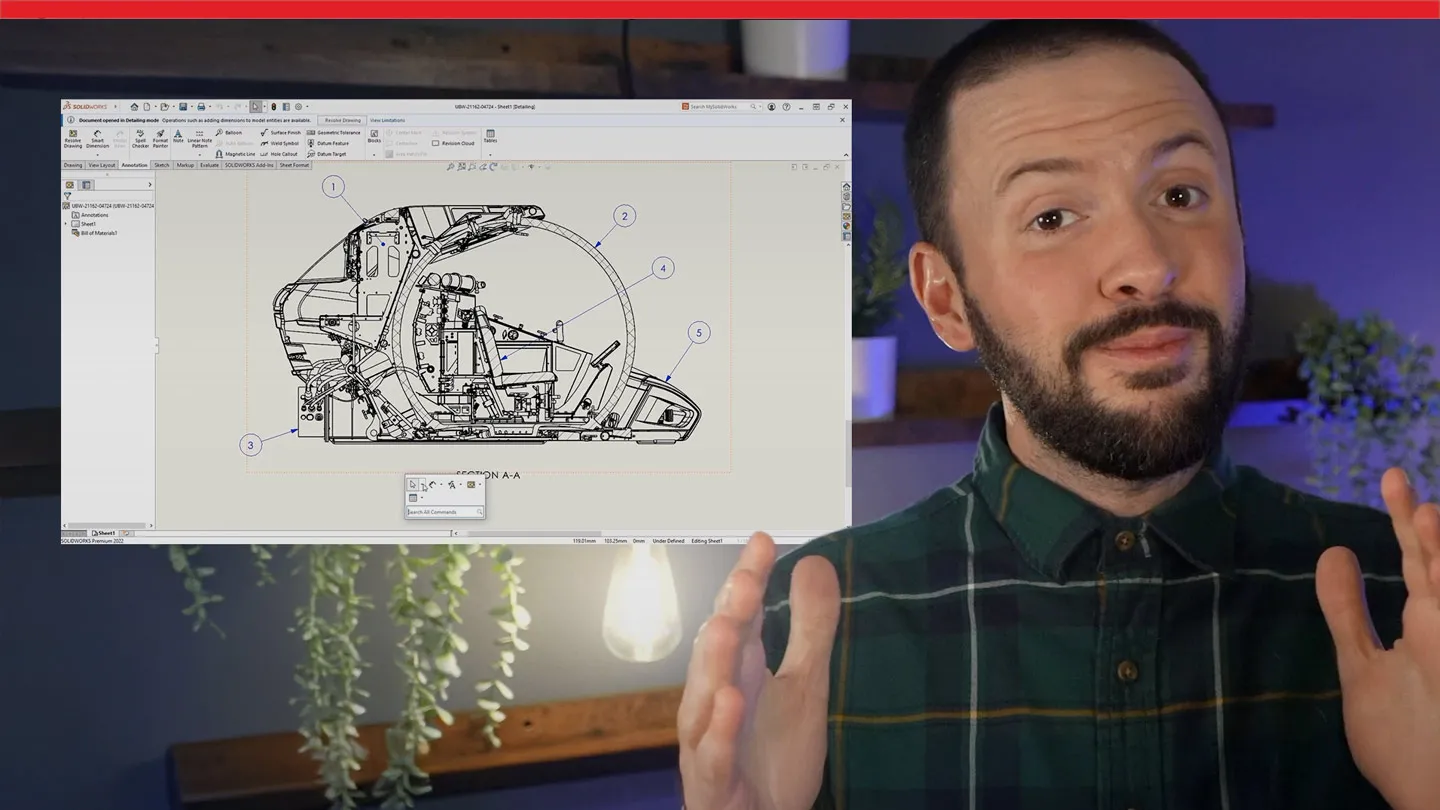Screen dimensions: 1440x810
Task: Add a Weld Symbol
Action: pyautogui.click(x=281, y=143)
